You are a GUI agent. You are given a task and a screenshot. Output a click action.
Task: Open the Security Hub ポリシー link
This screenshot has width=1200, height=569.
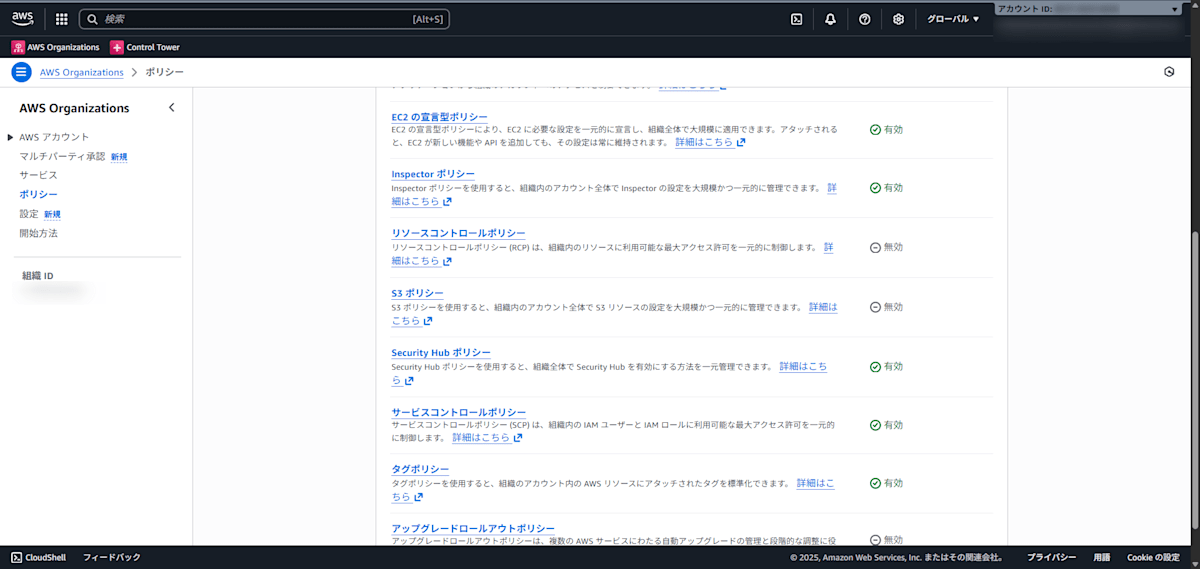pos(441,353)
